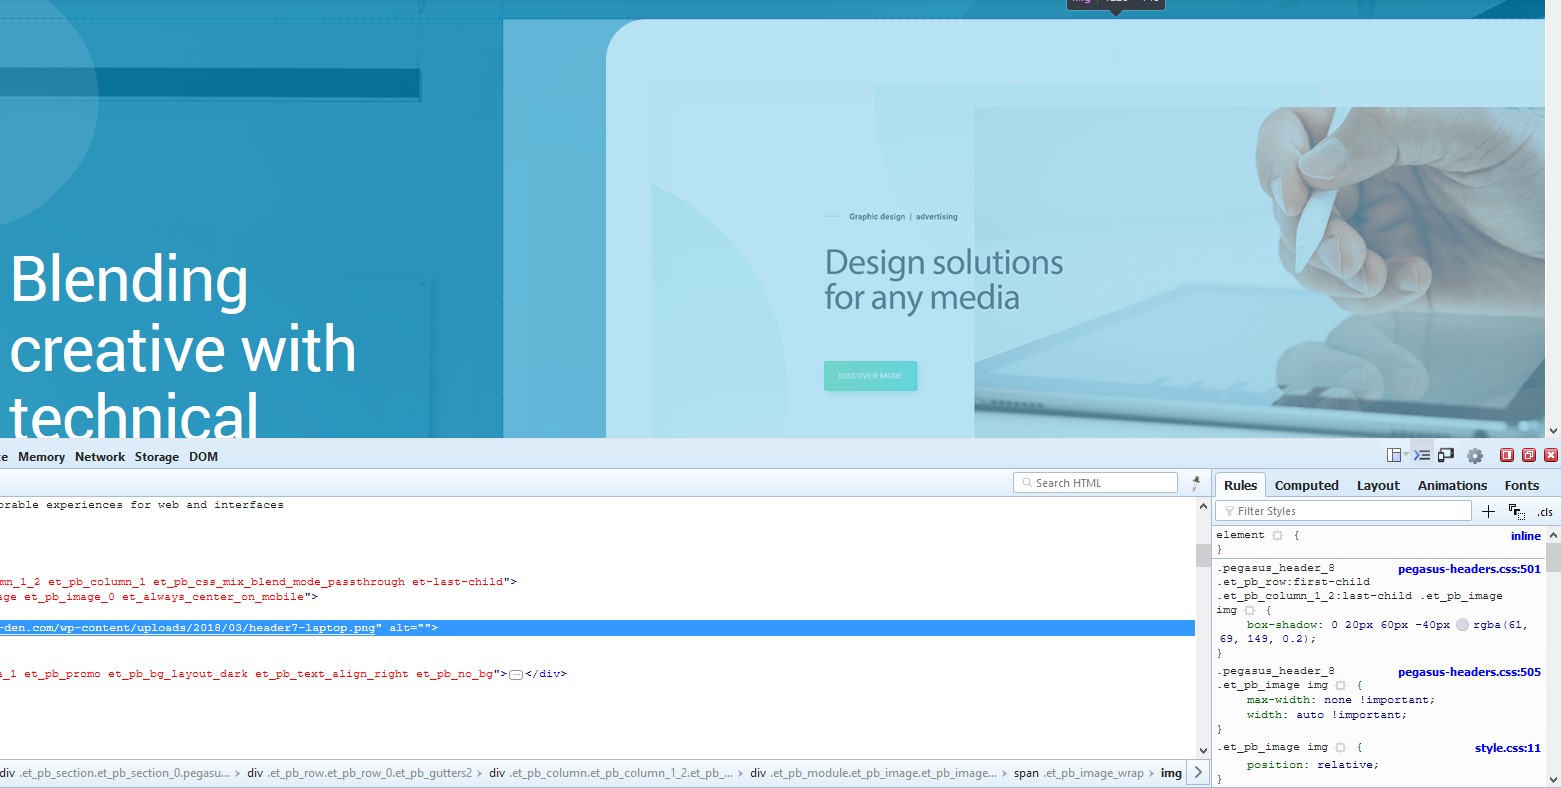This screenshot has width=1561, height=788.
Task: Toggle the split console icon
Action: pos(1421,455)
